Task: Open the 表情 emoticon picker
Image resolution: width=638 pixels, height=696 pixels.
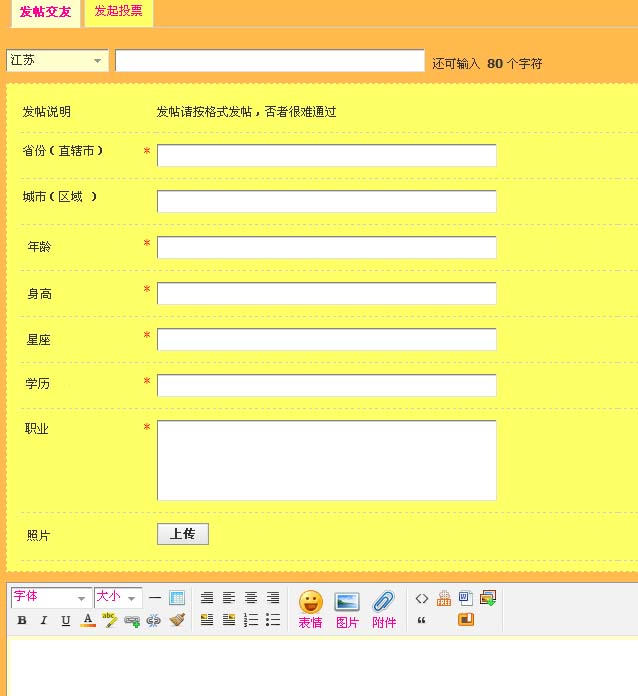Action: 310,609
